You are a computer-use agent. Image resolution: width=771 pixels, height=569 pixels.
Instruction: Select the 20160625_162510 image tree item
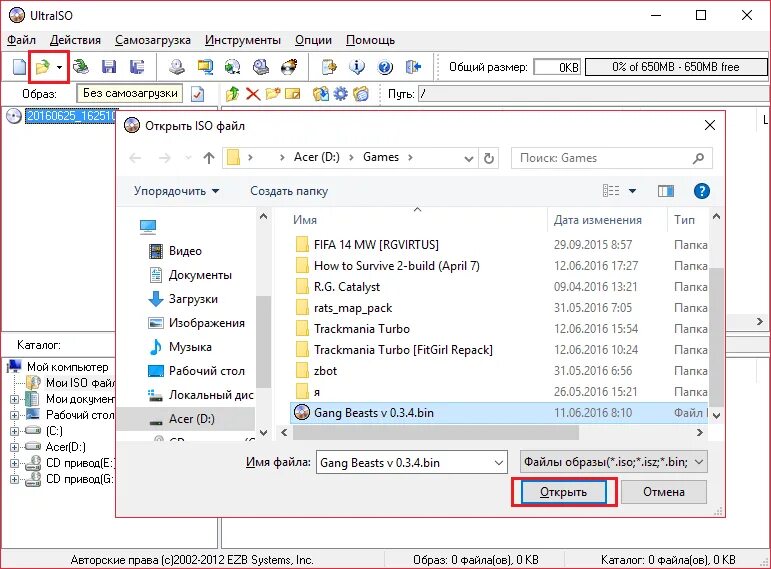coord(70,116)
